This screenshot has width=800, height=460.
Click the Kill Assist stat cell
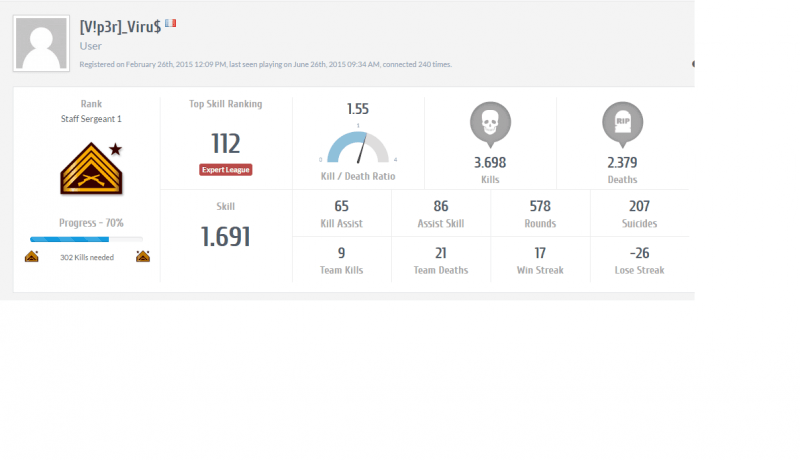click(342, 213)
